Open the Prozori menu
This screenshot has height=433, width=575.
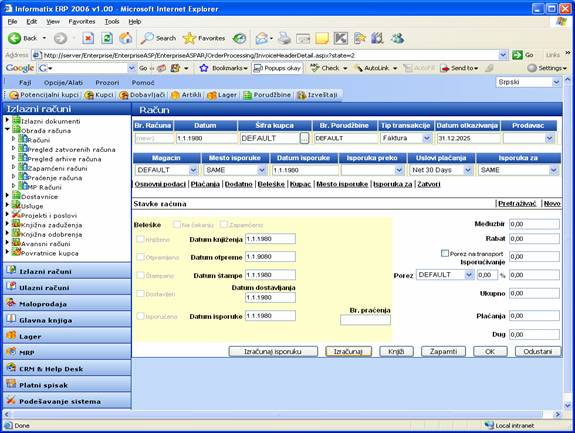click(x=107, y=83)
